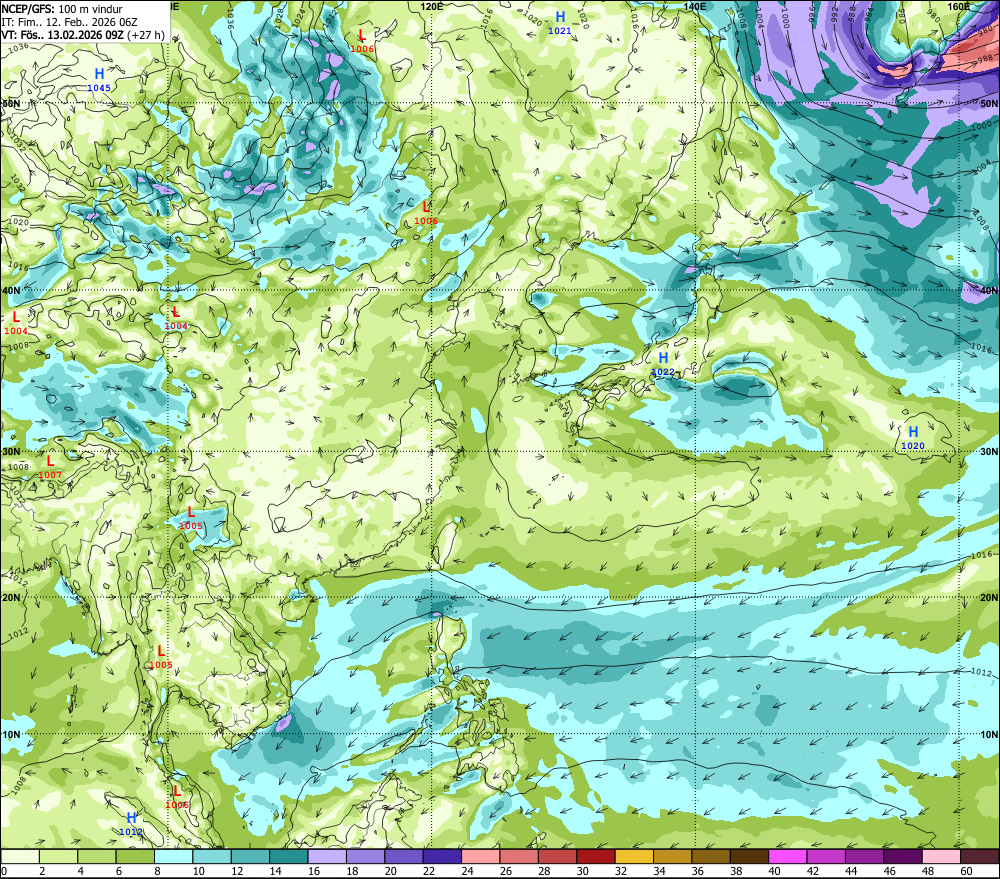
Task: Click the VT valid time 13.02.2026 09Z line
Action: point(83,35)
